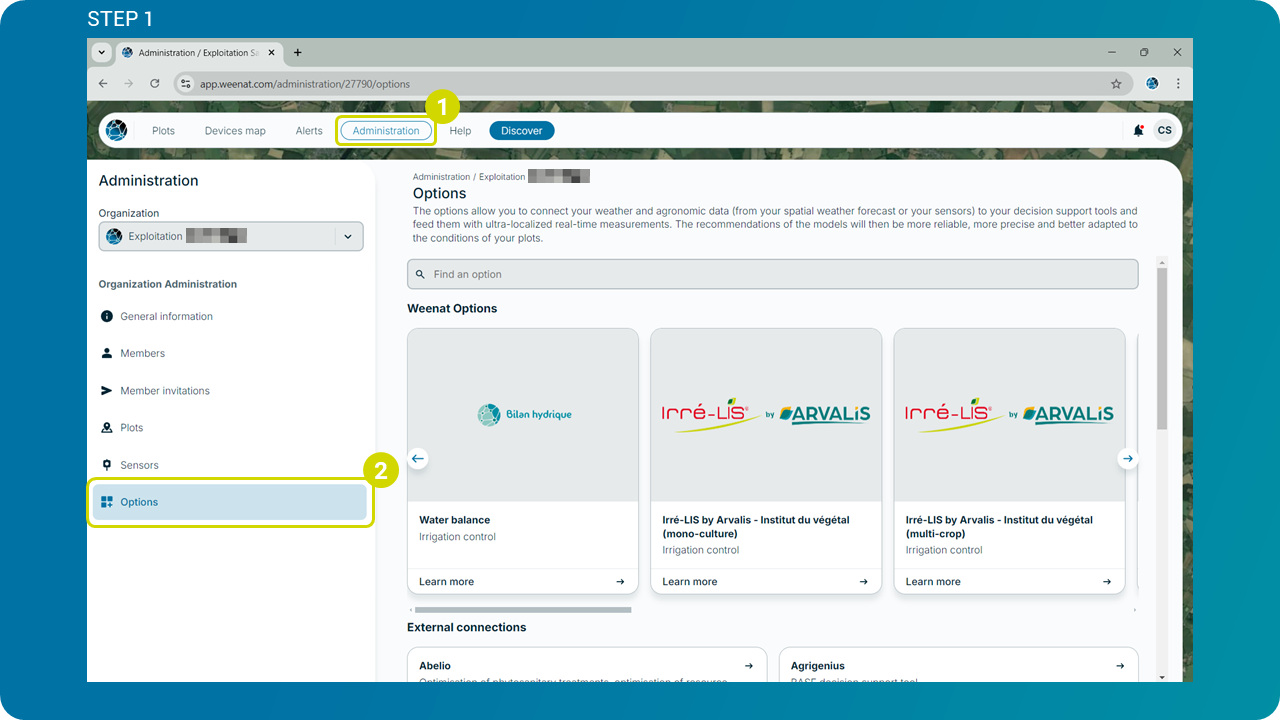Click the Discover button
1280x720 pixels.
tap(522, 131)
